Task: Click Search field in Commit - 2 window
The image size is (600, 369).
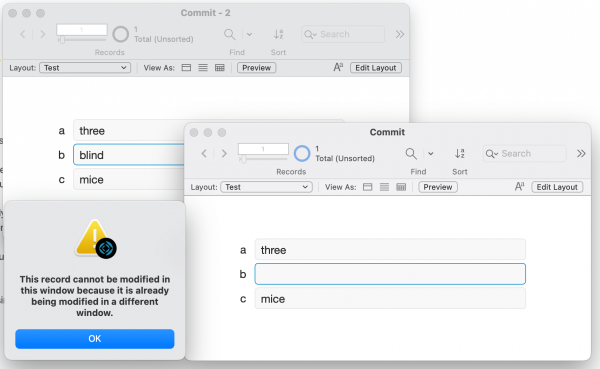Action: (x=343, y=34)
